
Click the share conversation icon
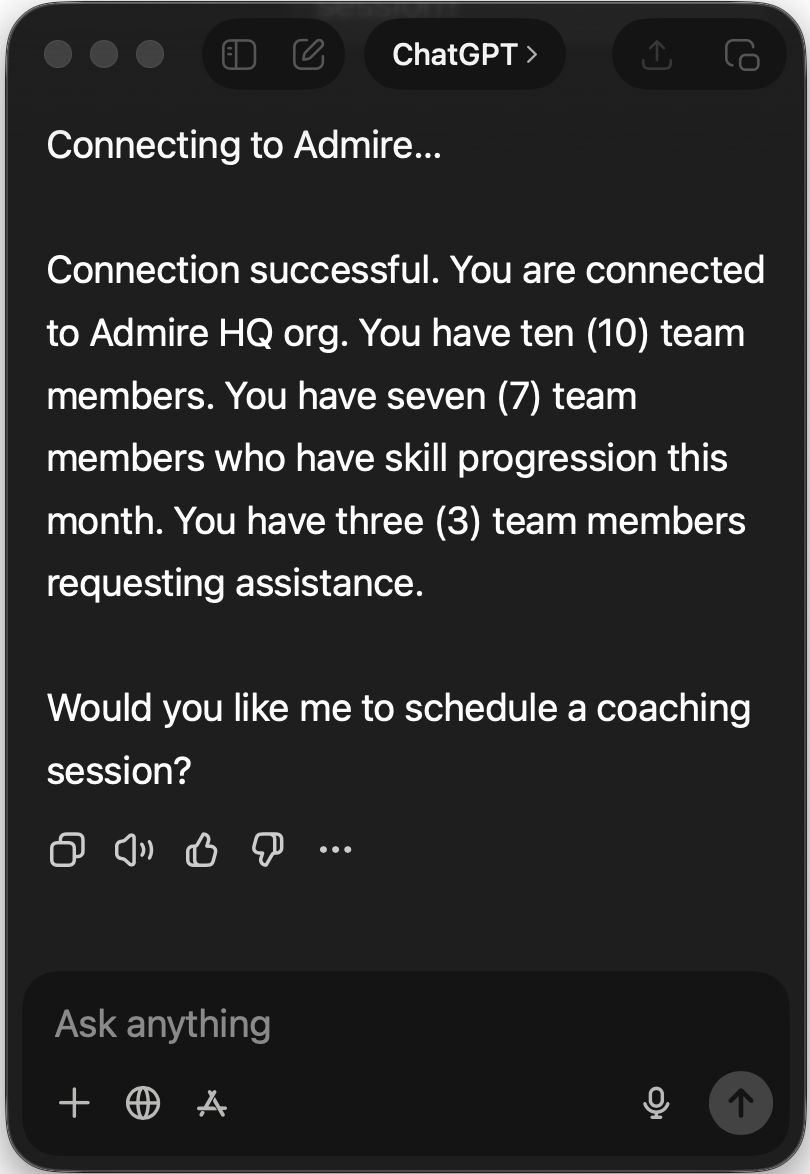(656, 54)
